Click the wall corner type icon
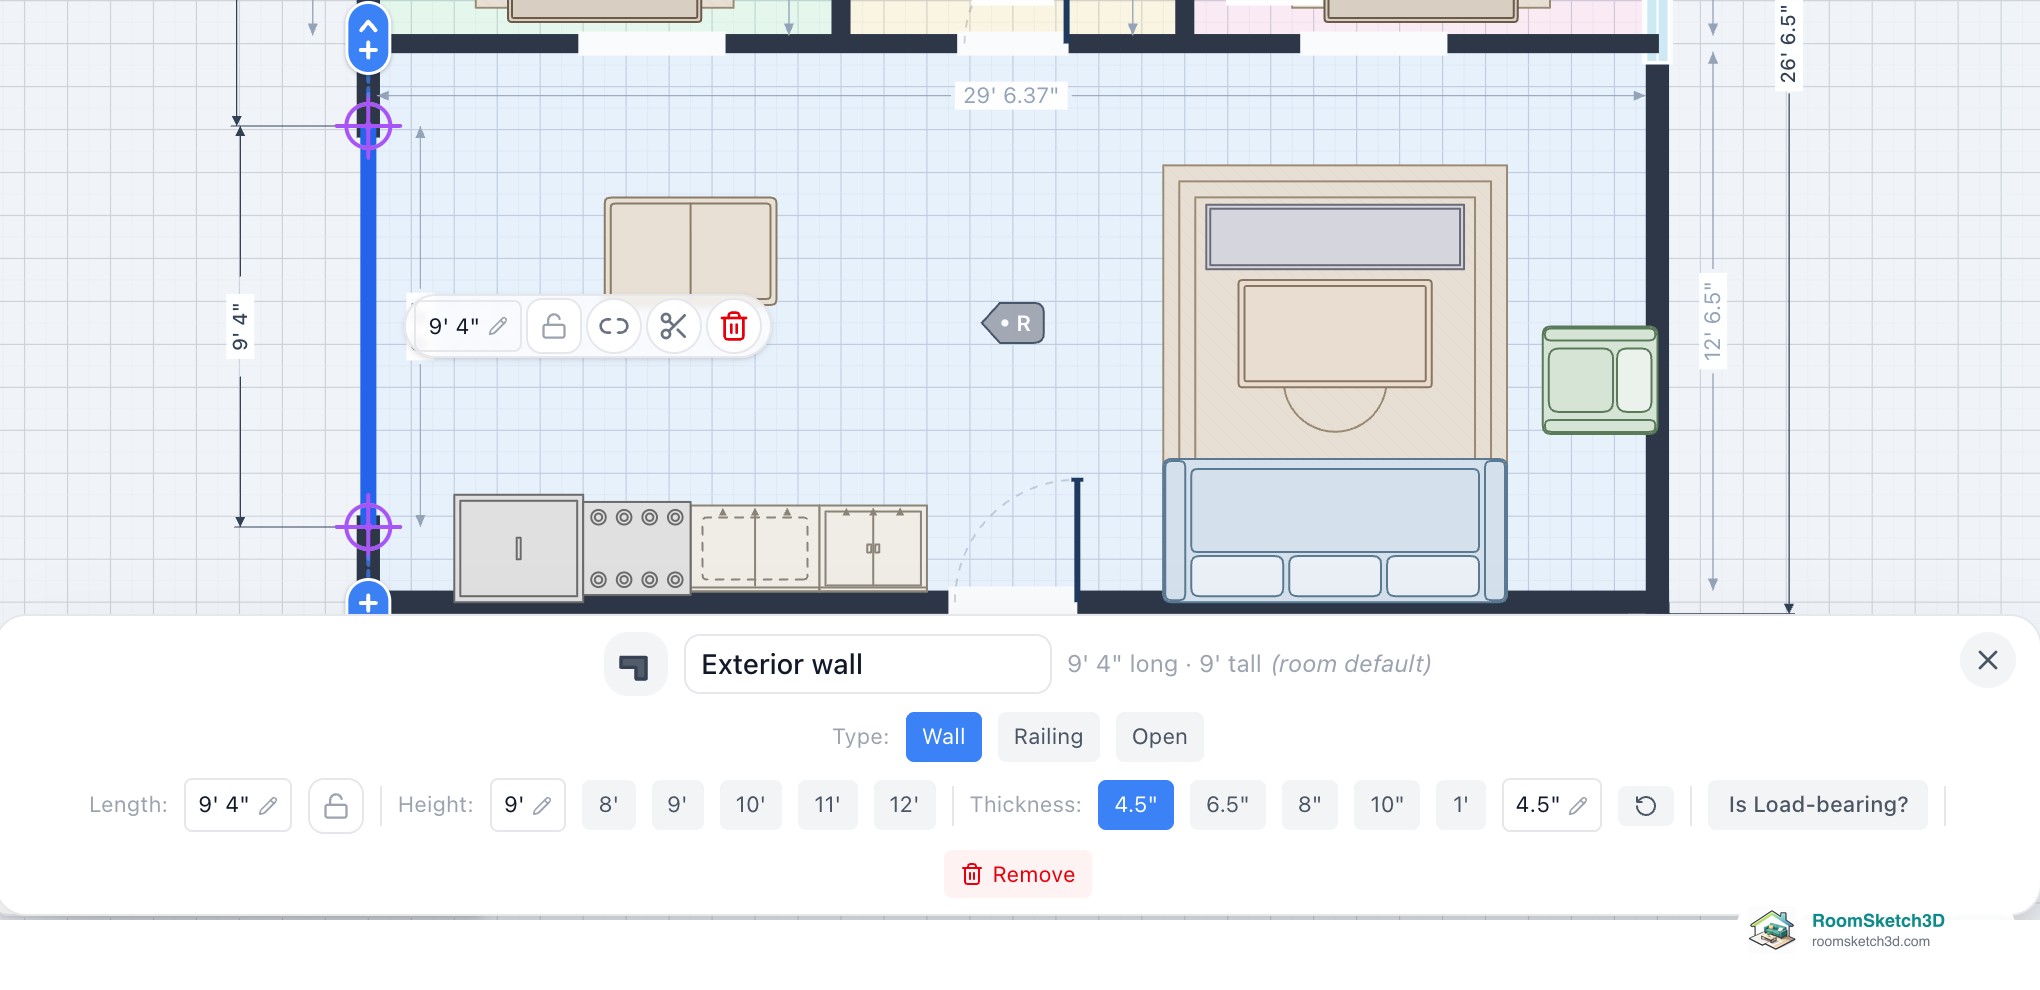Screen dimensions: 2040x990 tap(635, 664)
